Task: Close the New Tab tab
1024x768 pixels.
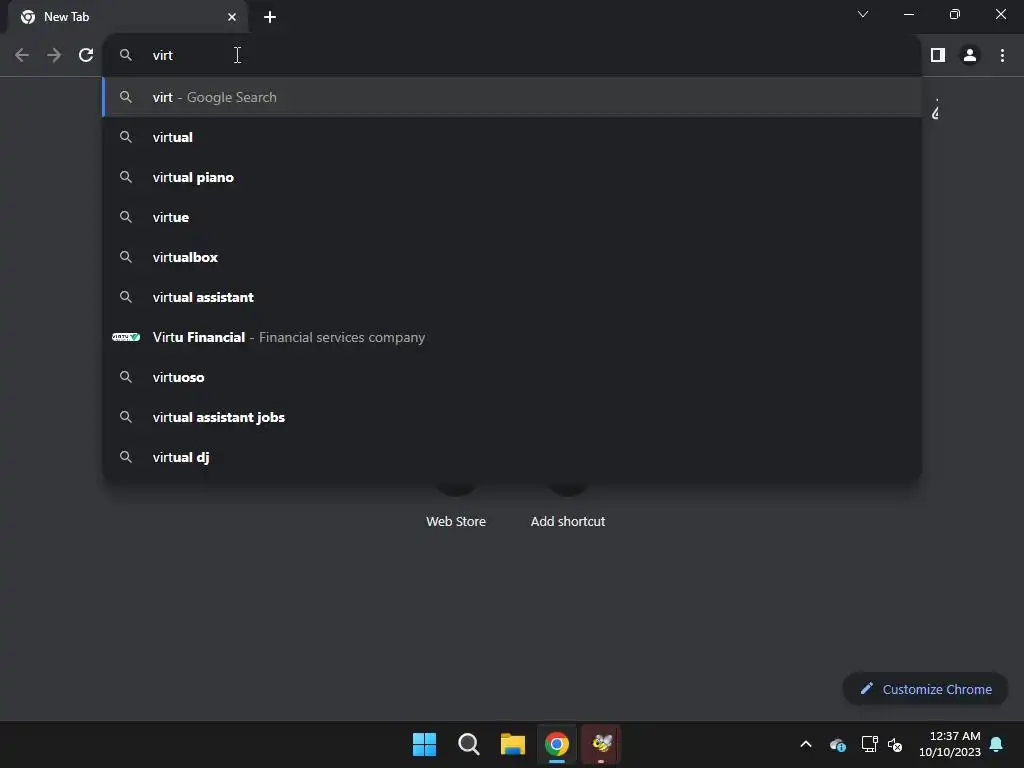Action: [232, 17]
